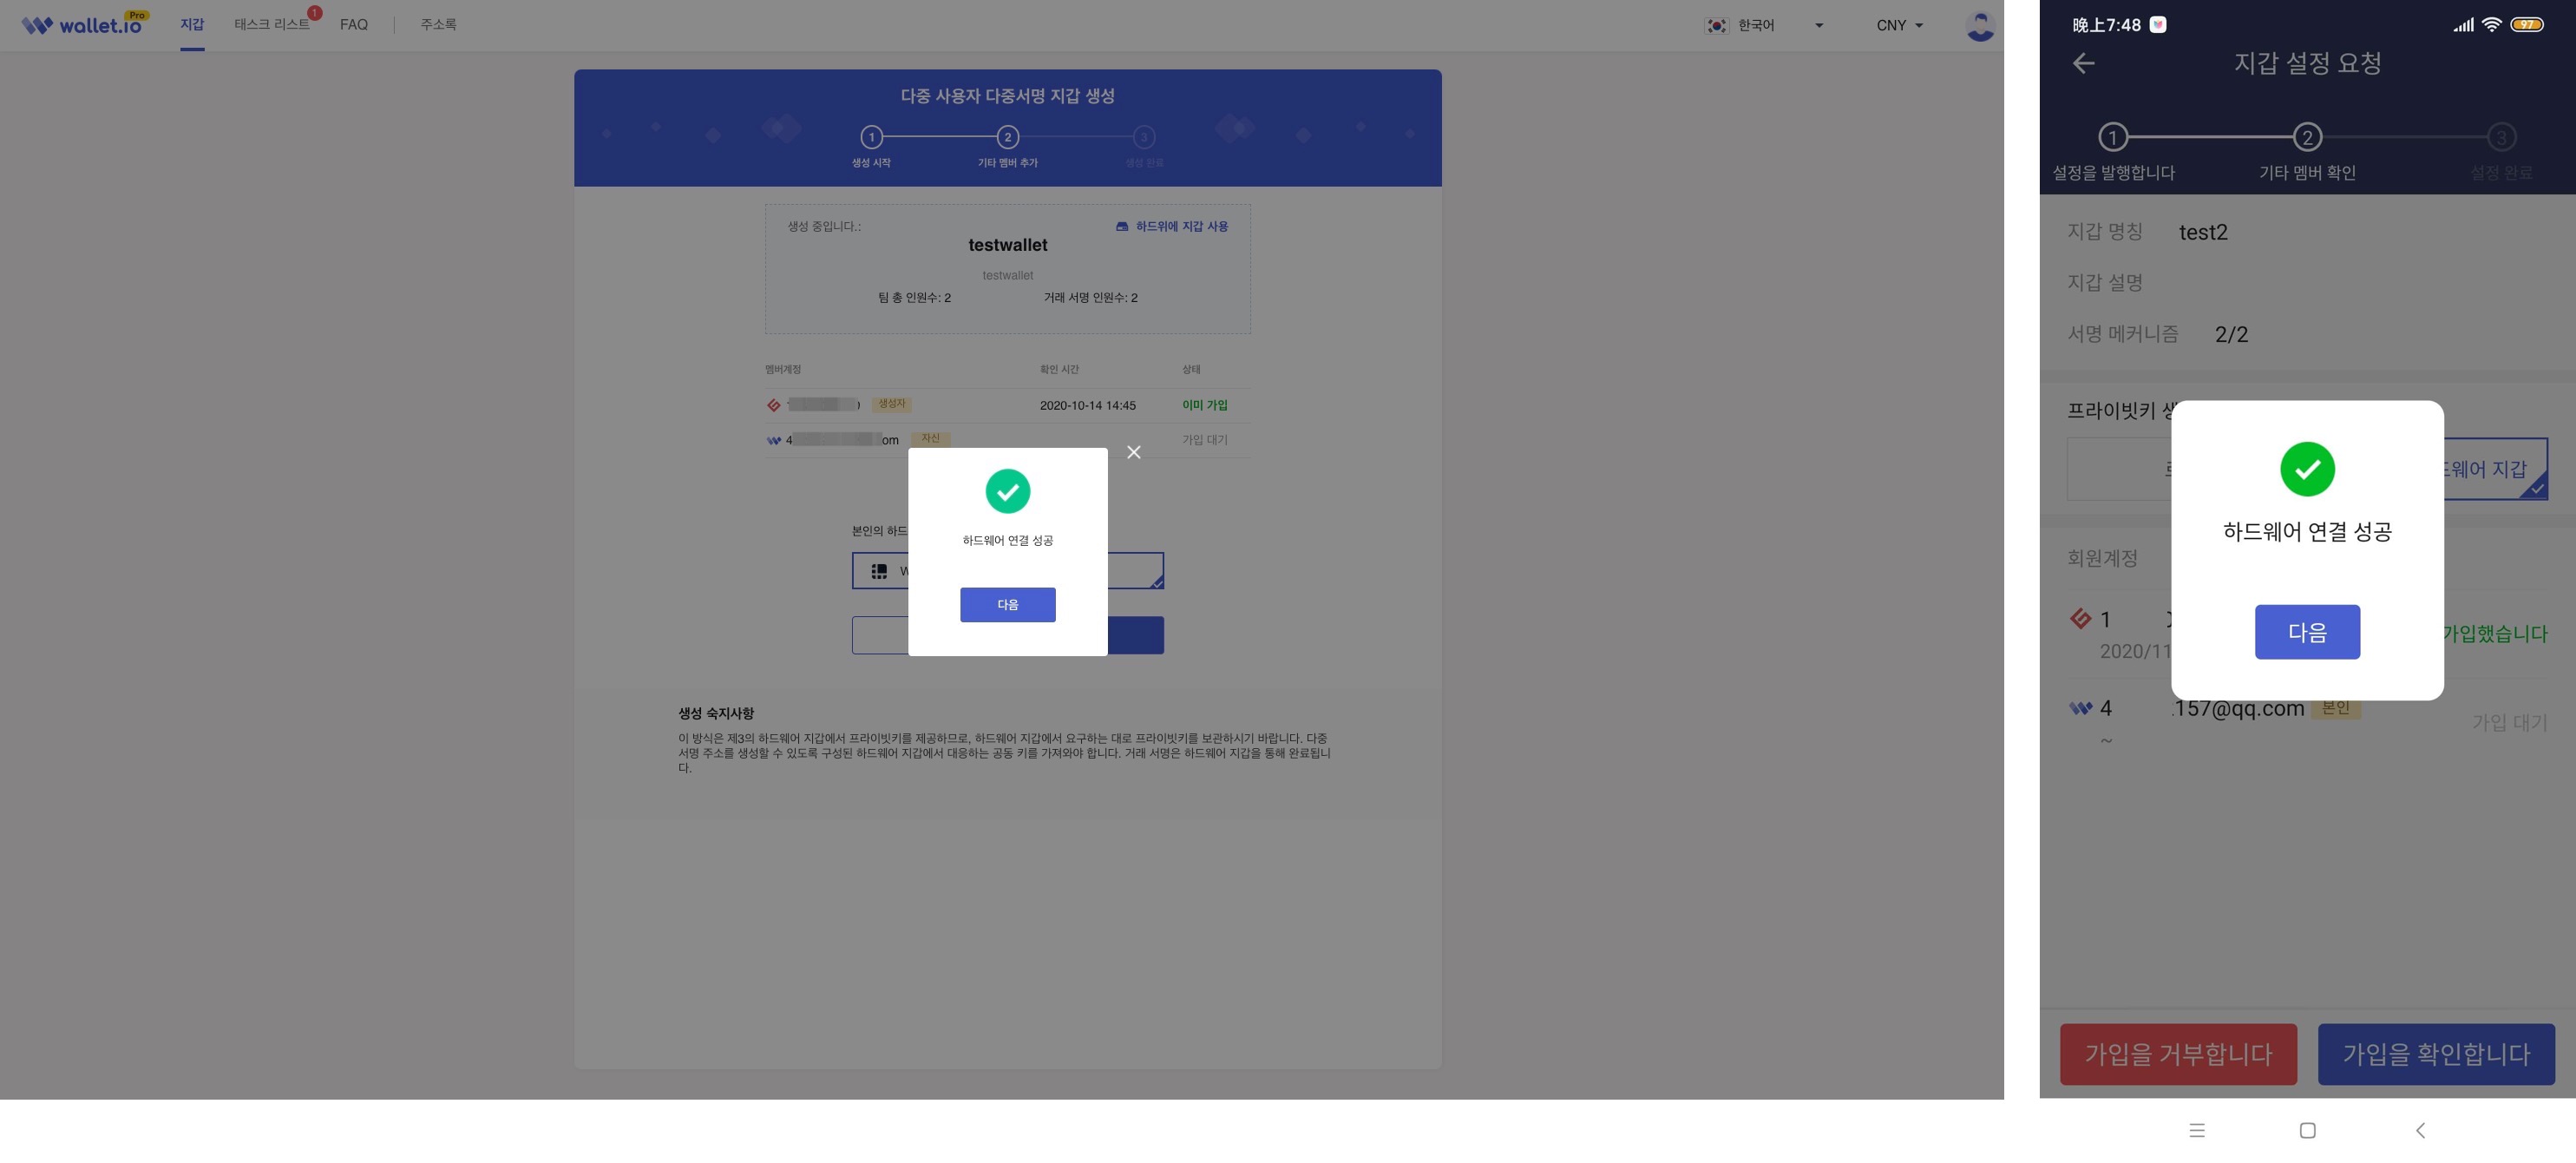Image resolution: width=2576 pixels, height=1163 pixels.
Task: Select the 지갑 tab in header
Action: [192, 24]
